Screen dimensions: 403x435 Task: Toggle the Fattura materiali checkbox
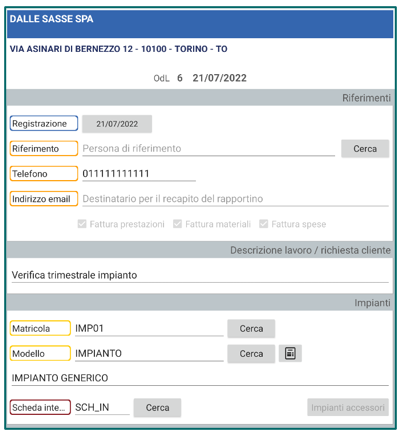(178, 224)
